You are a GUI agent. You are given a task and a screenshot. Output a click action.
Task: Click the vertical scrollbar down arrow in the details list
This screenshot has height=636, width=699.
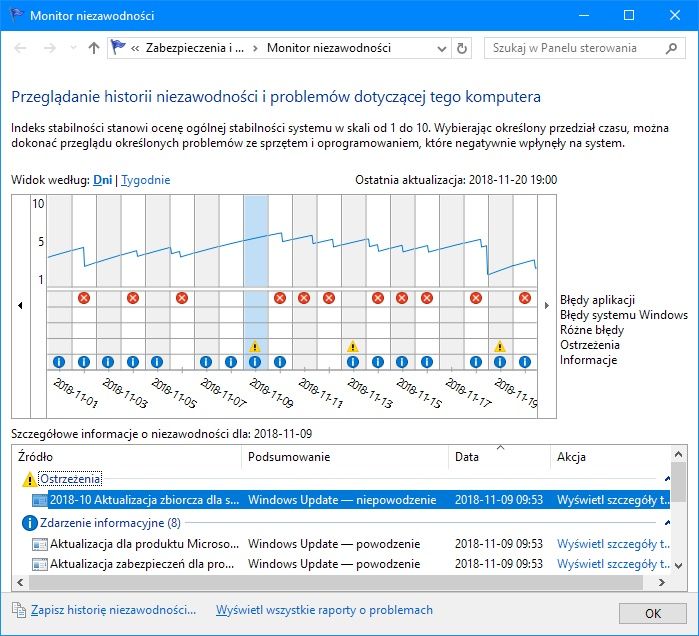pos(678,566)
